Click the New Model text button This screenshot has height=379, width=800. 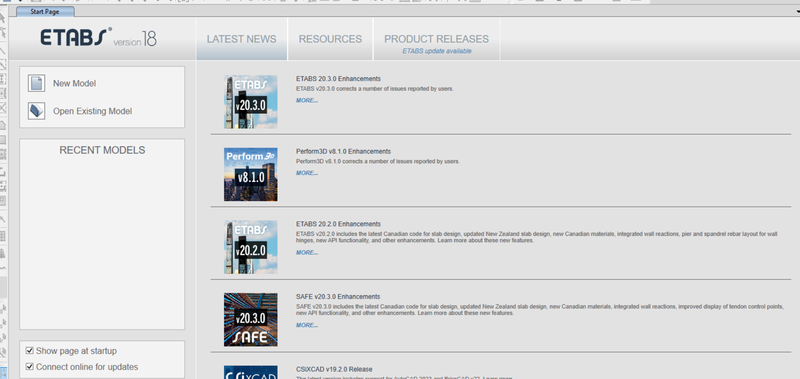pyautogui.click(x=74, y=83)
